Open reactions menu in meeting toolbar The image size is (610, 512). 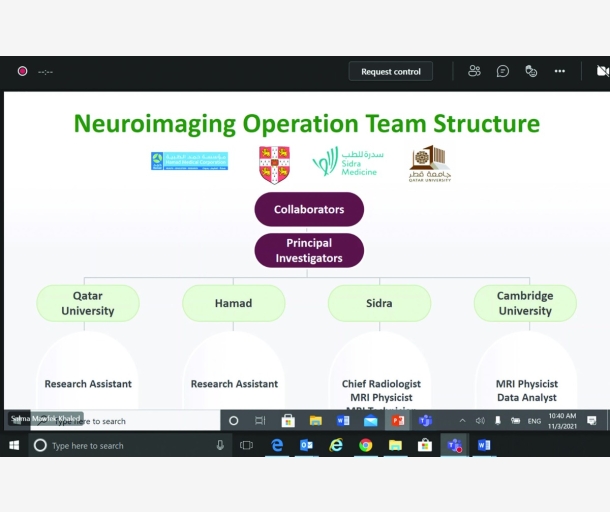[x=531, y=71]
